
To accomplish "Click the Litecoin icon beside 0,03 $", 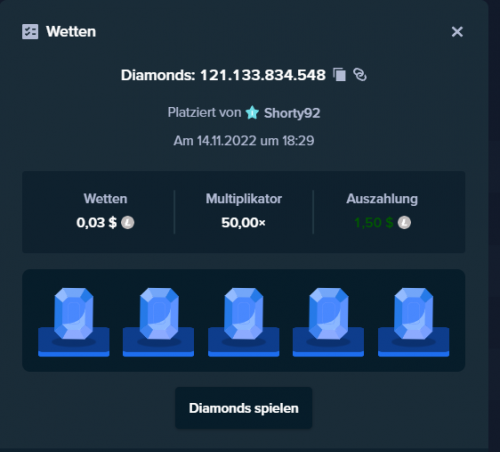I will click(x=127, y=222).
